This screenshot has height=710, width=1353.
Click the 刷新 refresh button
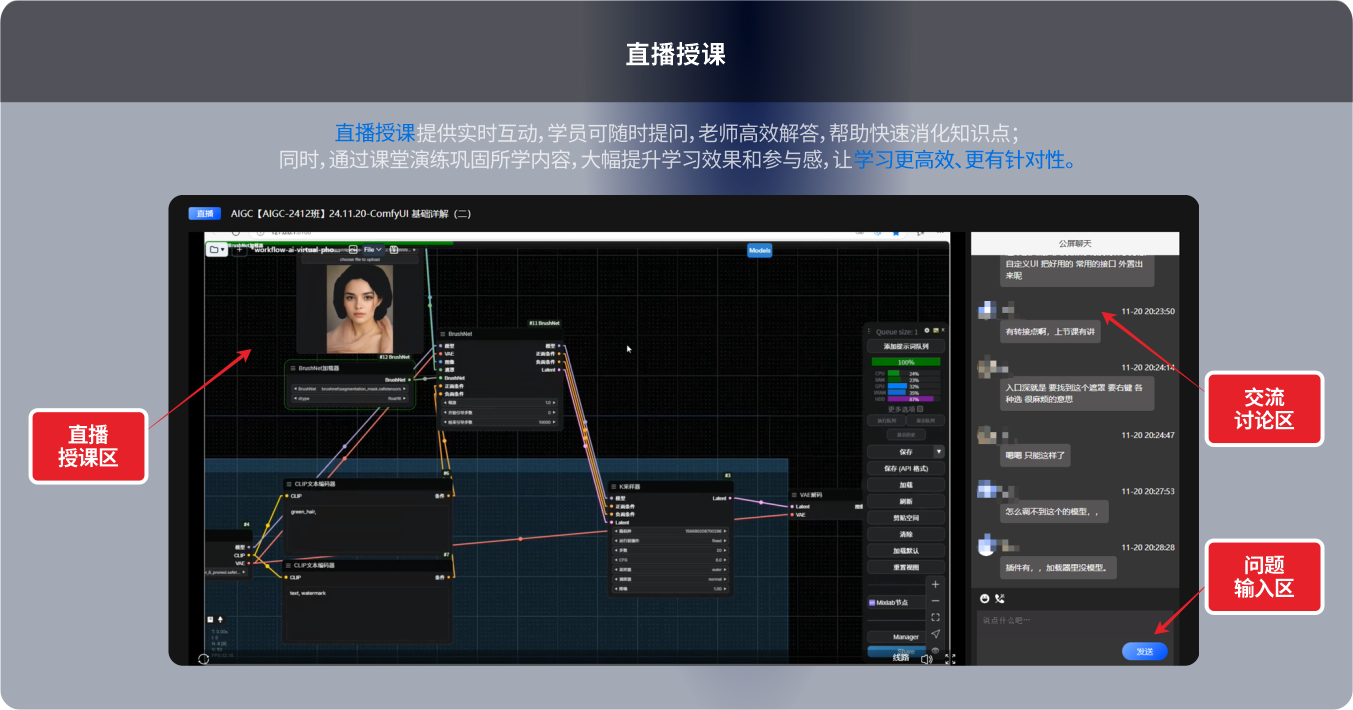(x=906, y=501)
